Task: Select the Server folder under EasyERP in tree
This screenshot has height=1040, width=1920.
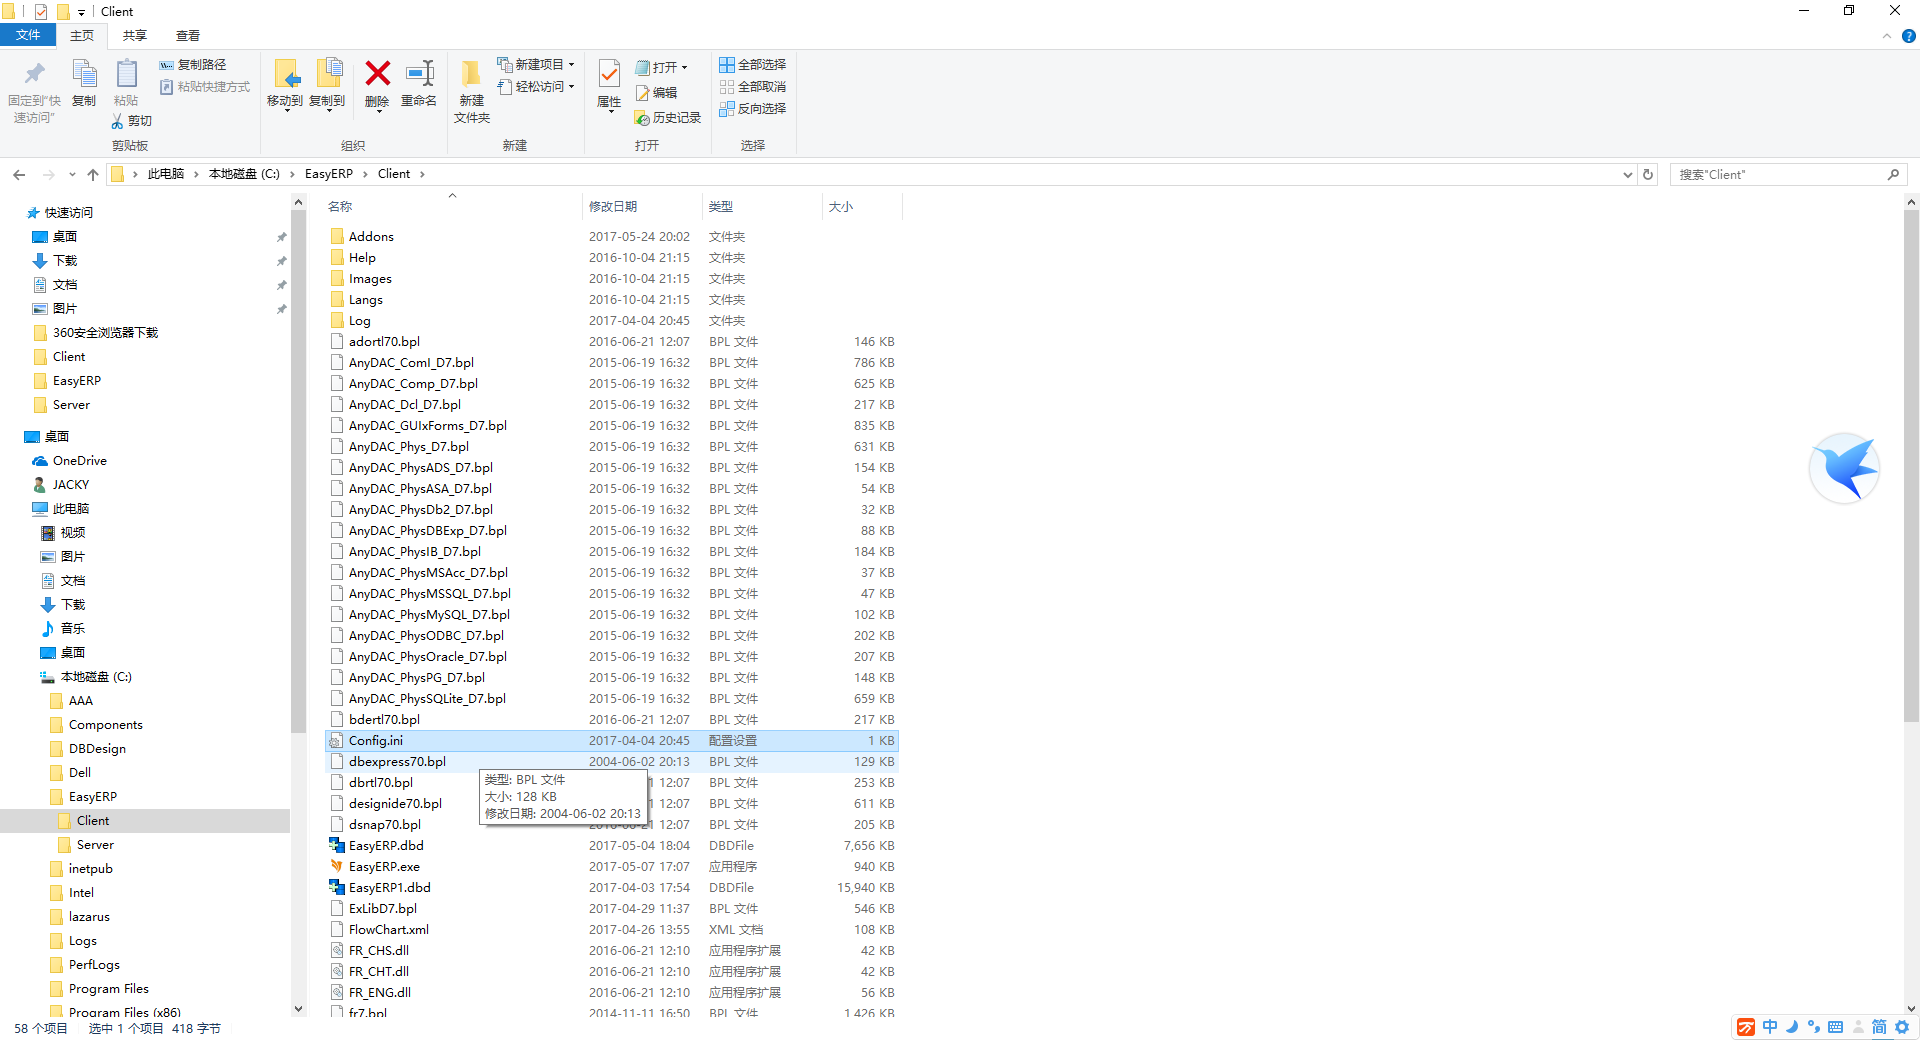Action: [x=95, y=845]
